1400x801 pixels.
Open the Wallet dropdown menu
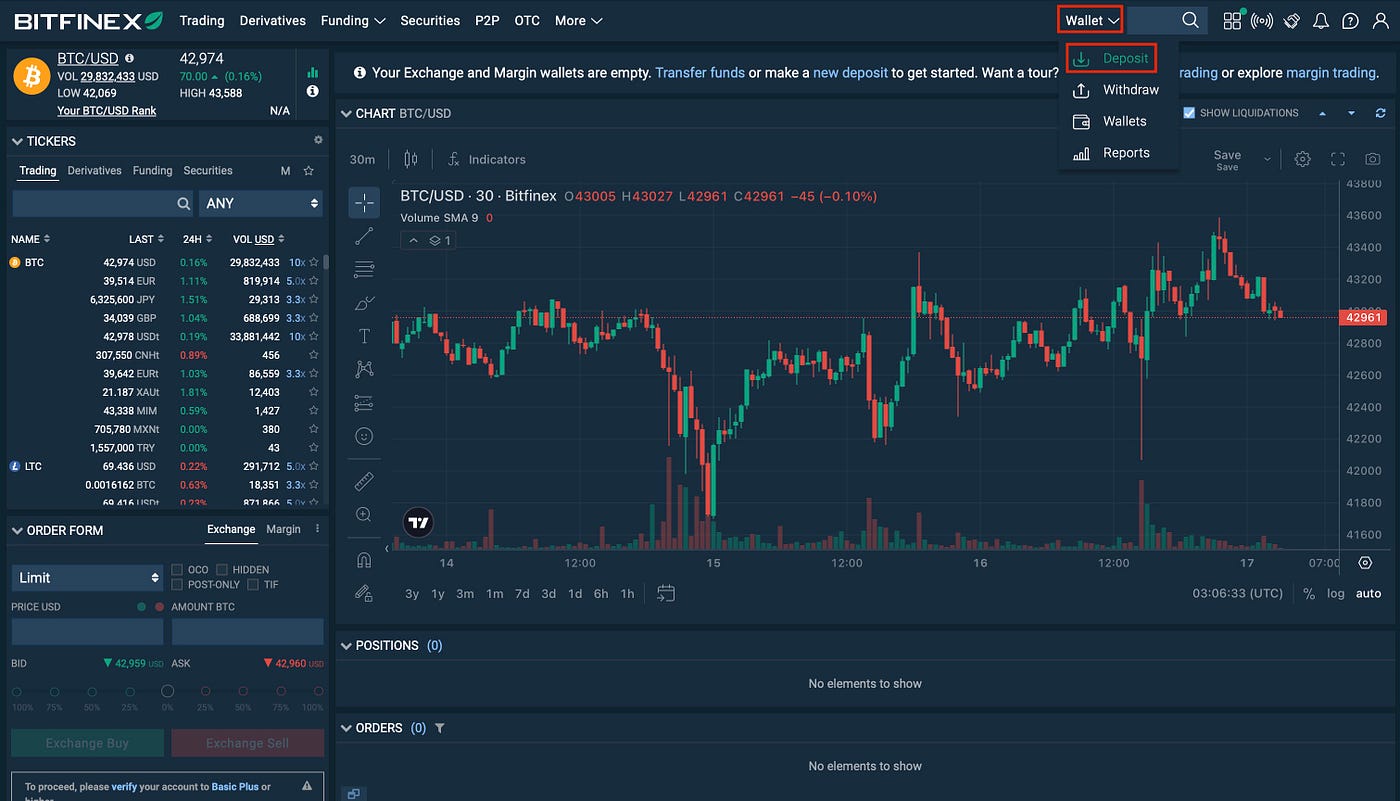point(1091,20)
